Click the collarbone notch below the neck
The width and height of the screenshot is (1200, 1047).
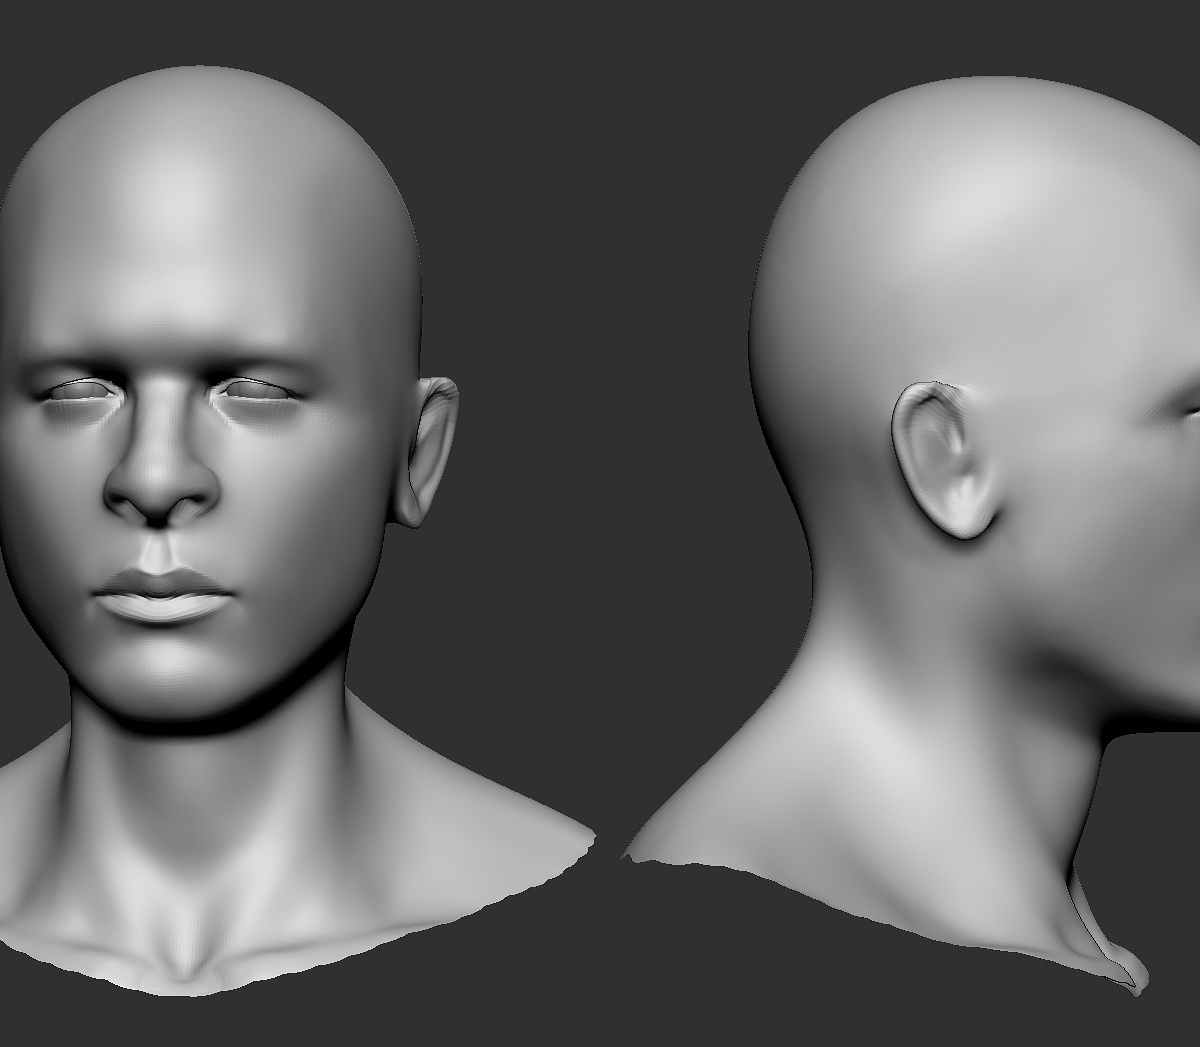tap(182, 962)
